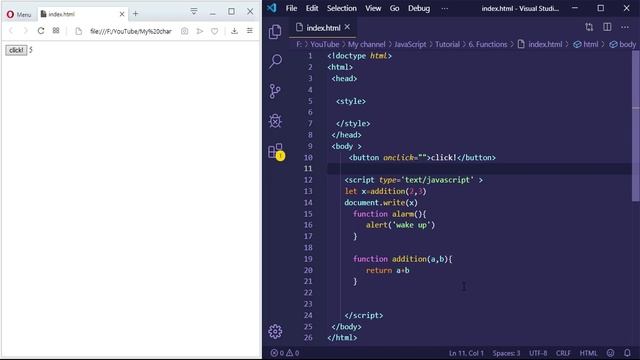Open the Go menu
The image size is (640, 360).
coord(394,8)
